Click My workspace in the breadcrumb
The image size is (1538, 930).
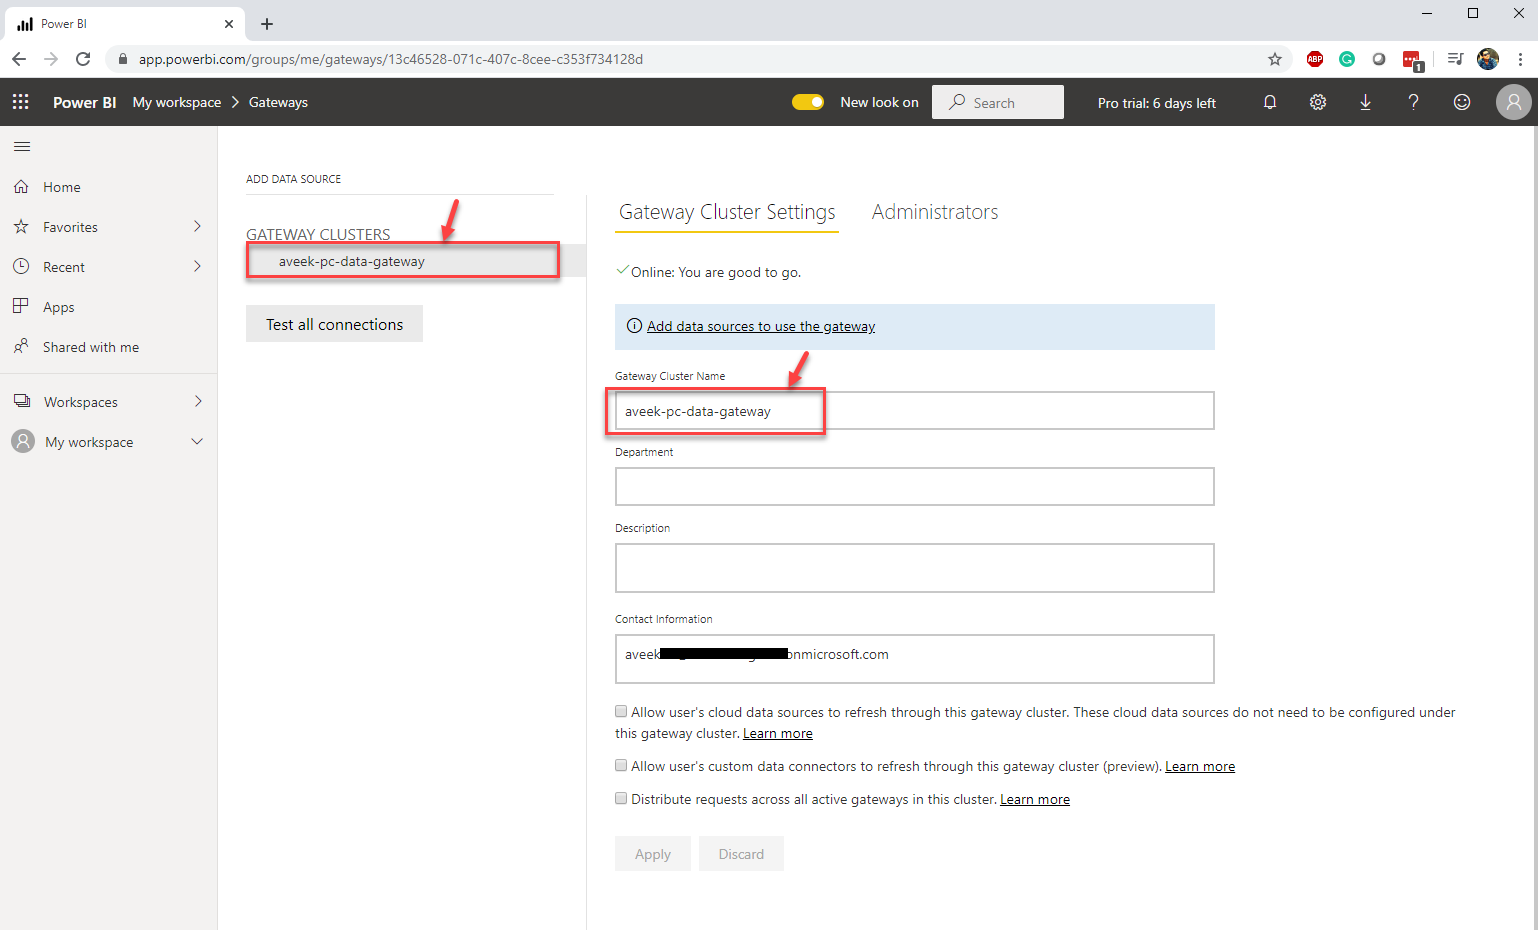(x=177, y=102)
